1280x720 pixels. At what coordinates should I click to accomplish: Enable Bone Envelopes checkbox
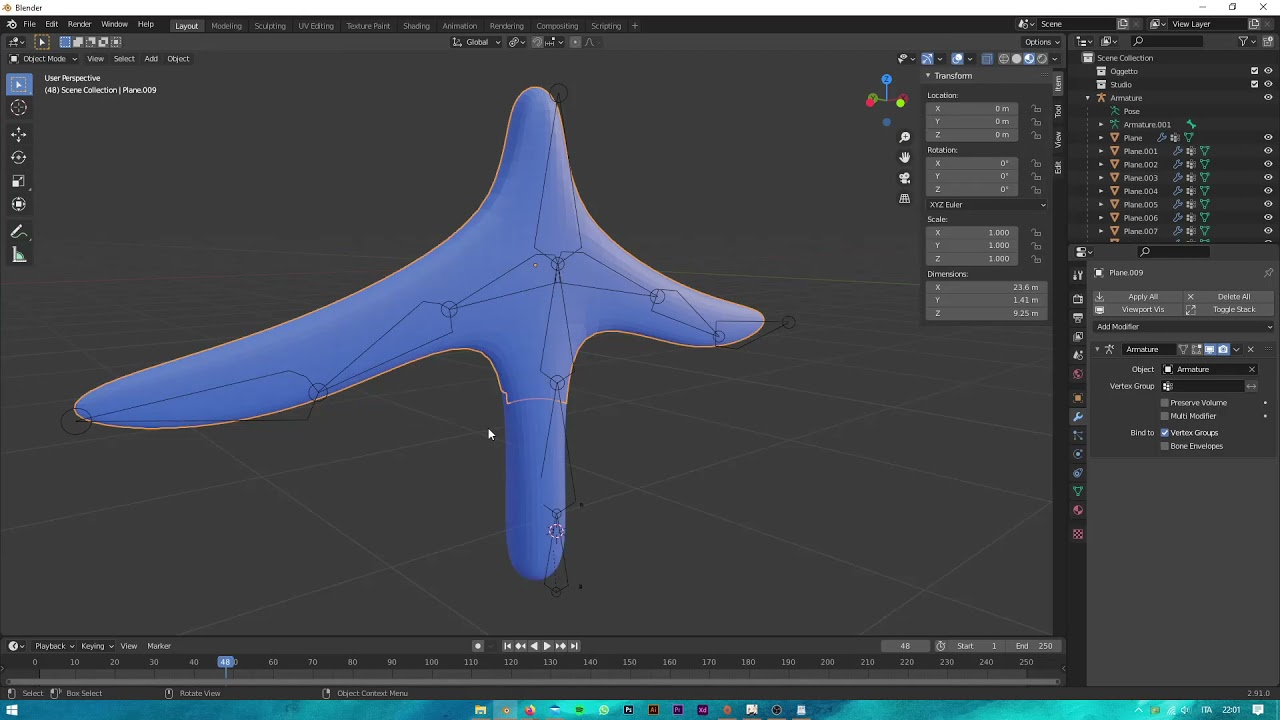pos(1164,446)
